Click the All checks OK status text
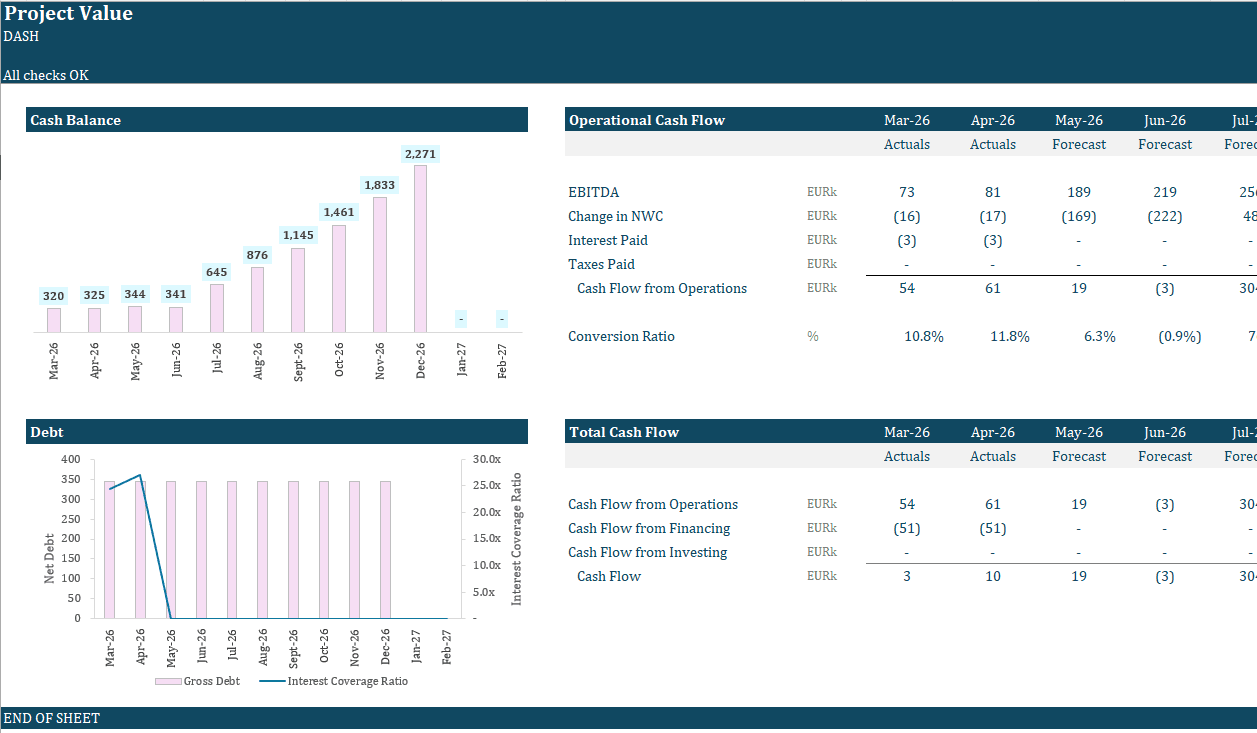1257x733 pixels. tap(45, 74)
